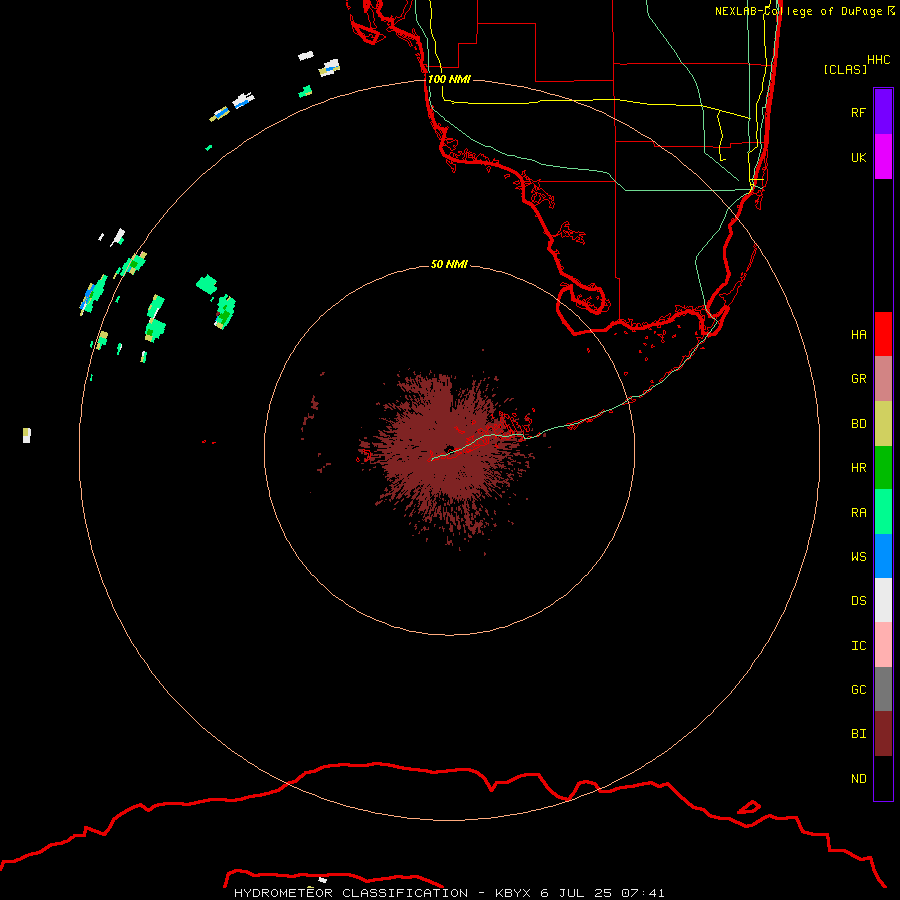
Task: Click the UK magenta legend swatch
Action: tap(883, 156)
